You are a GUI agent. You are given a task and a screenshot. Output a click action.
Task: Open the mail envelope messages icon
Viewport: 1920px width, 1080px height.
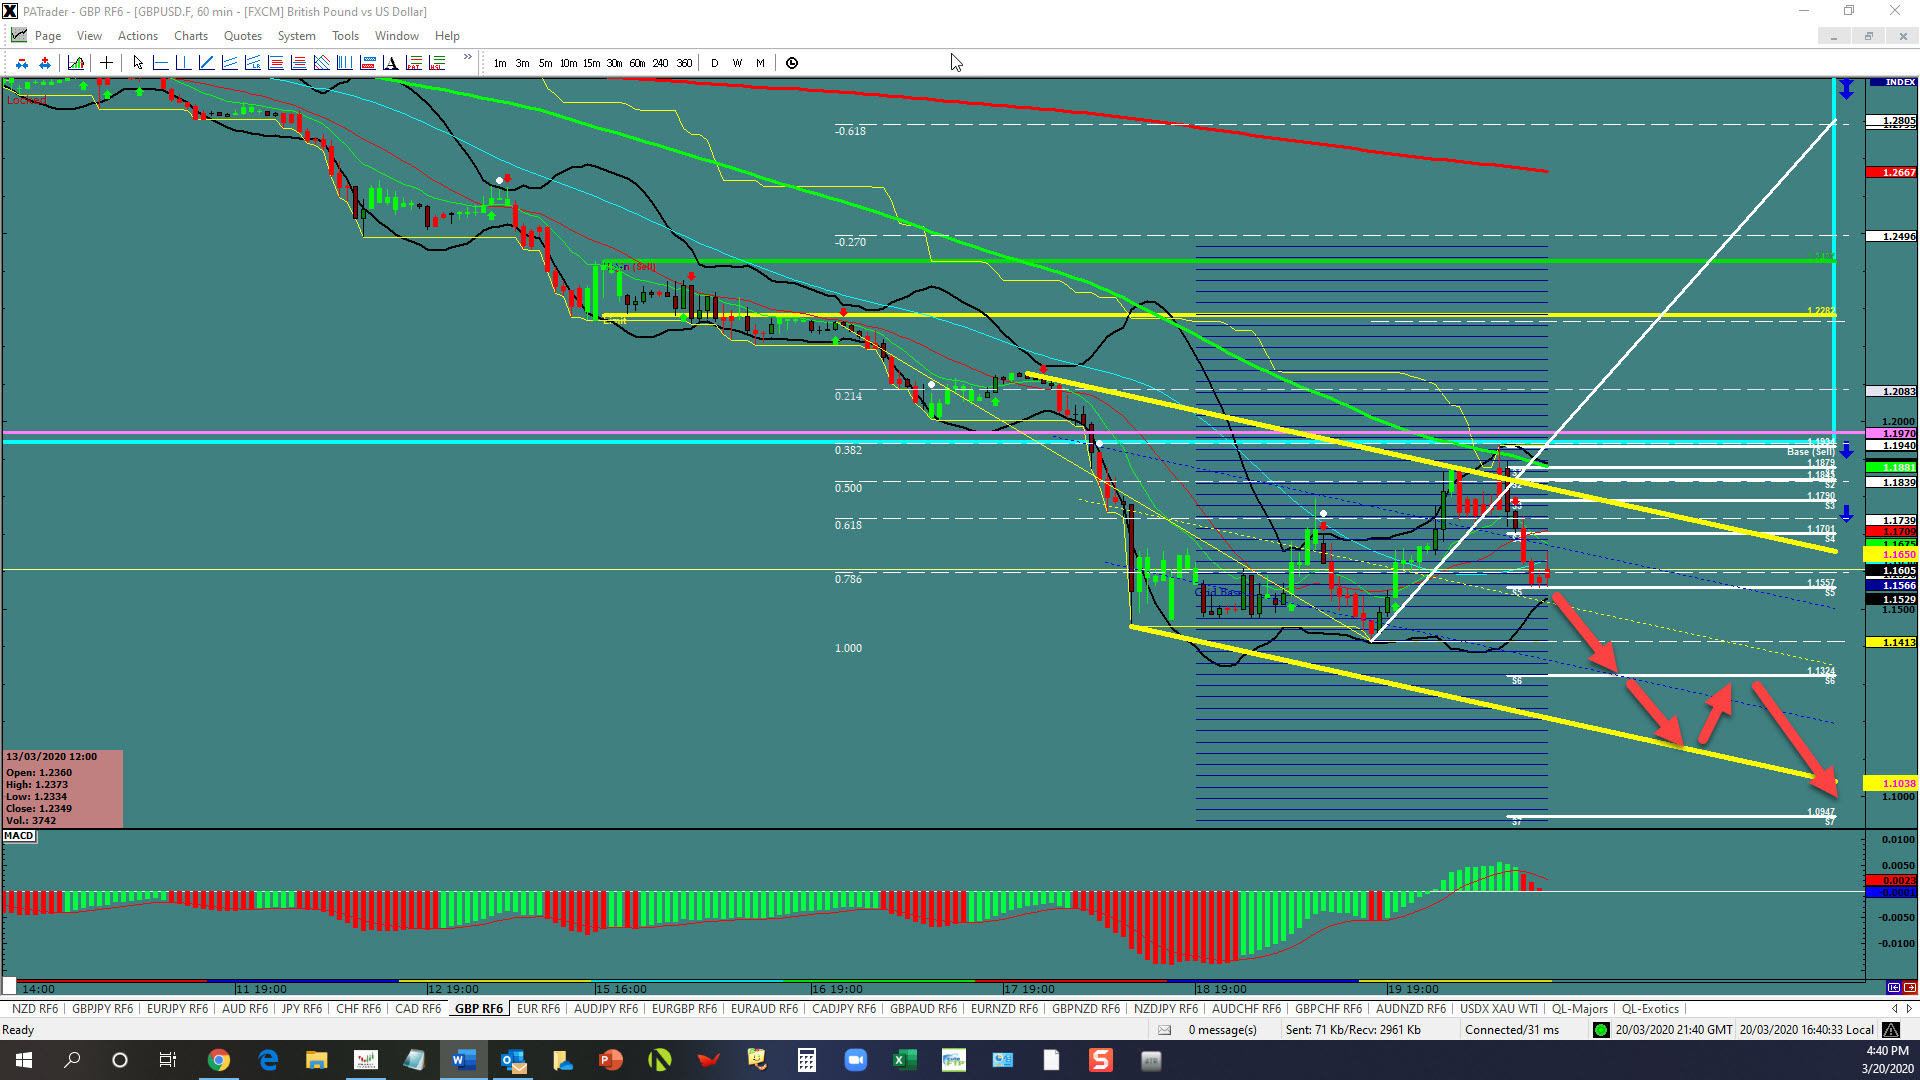click(1164, 1030)
